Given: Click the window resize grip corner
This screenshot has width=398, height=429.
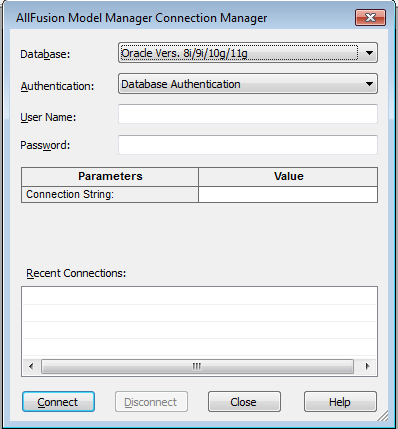Looking at the screenshot, I should [383, 416].
